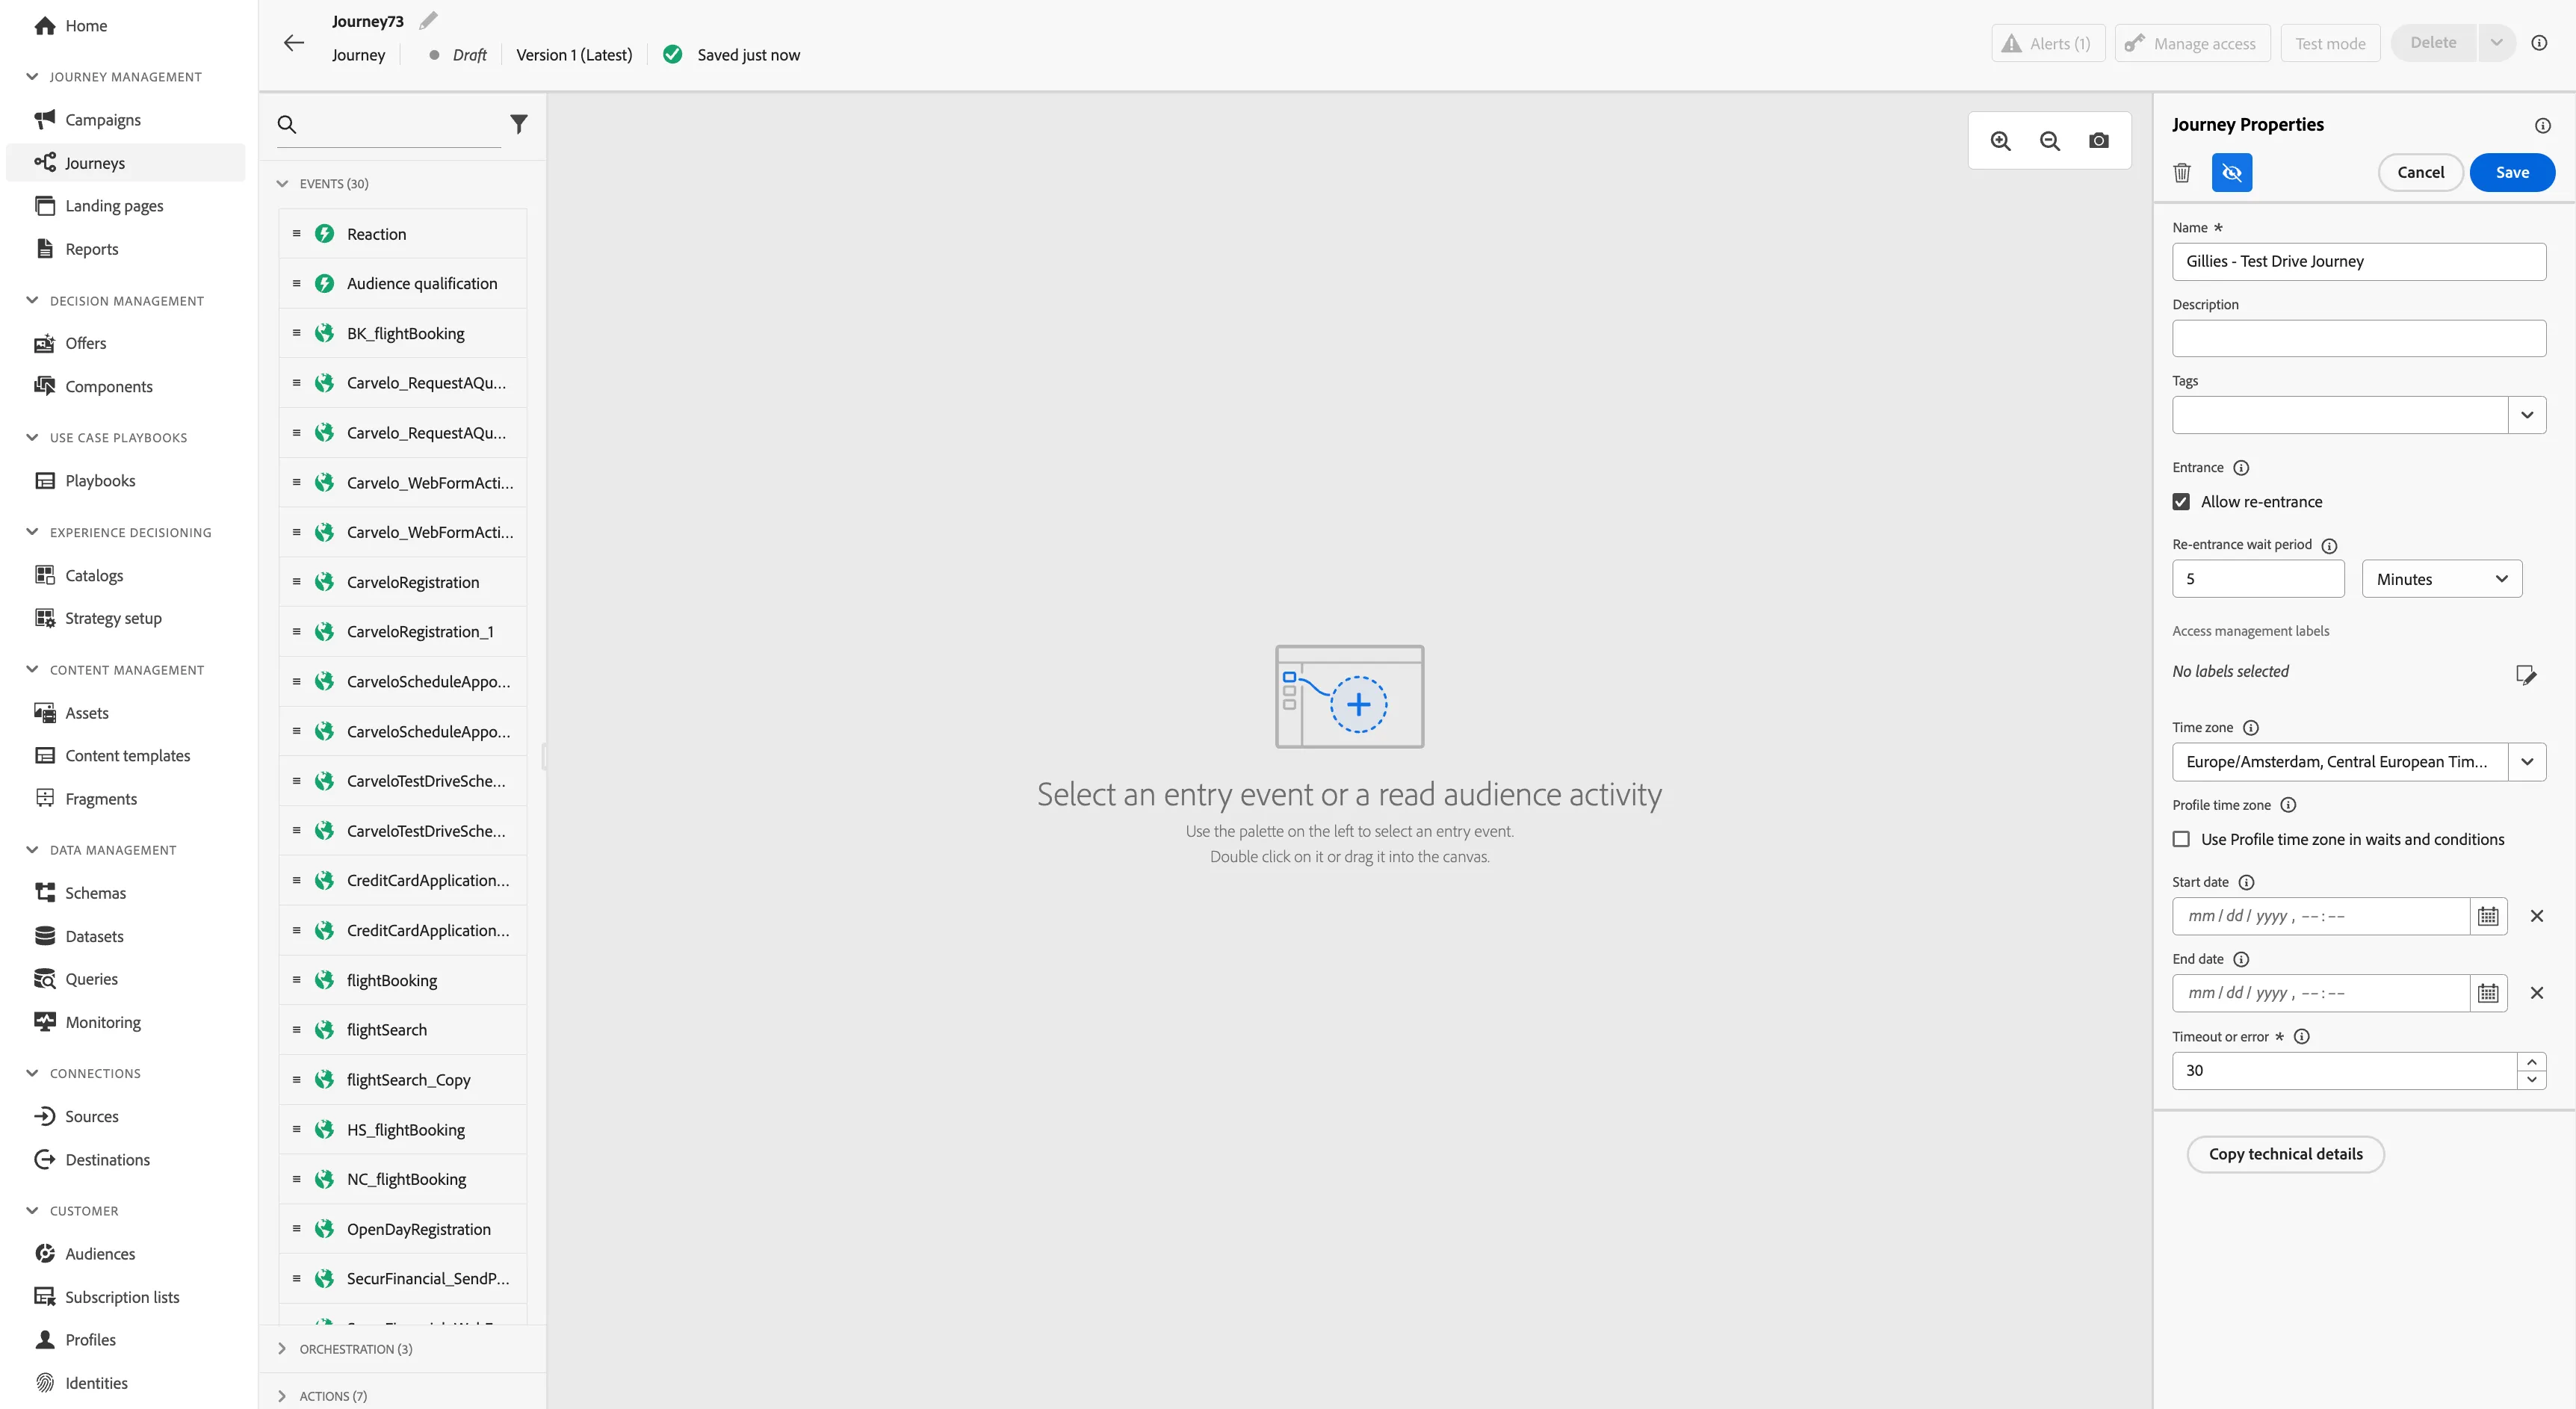Toggle the read-only field visibility eye icon
Screen dimensions: 2576x1409
click(x=2232, y=173)
